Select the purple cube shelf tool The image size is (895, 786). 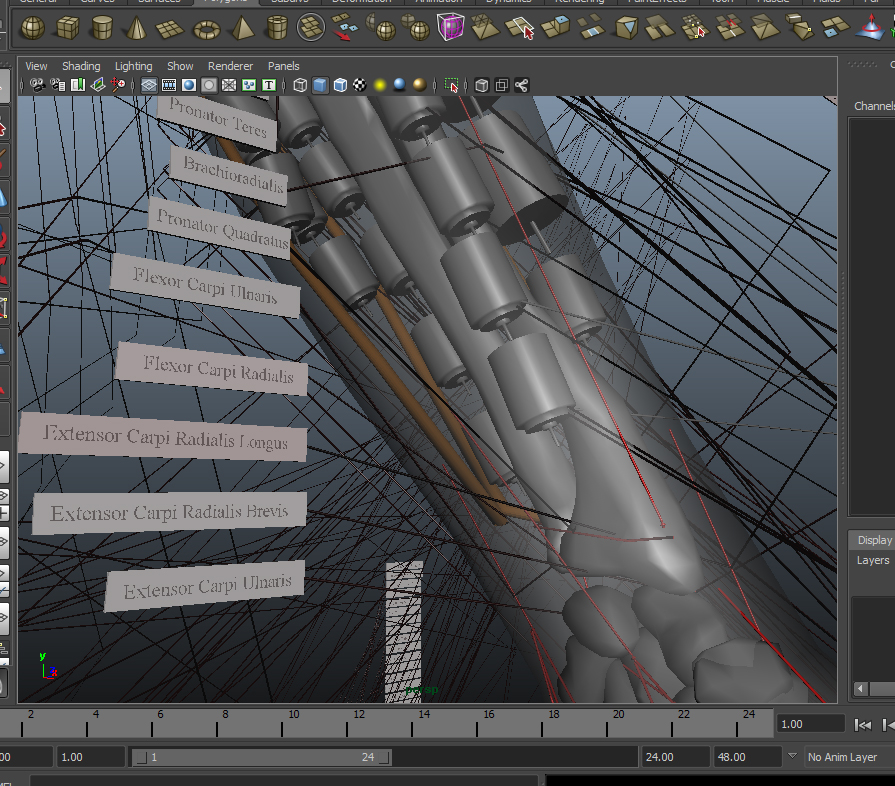tap(450, 27)
